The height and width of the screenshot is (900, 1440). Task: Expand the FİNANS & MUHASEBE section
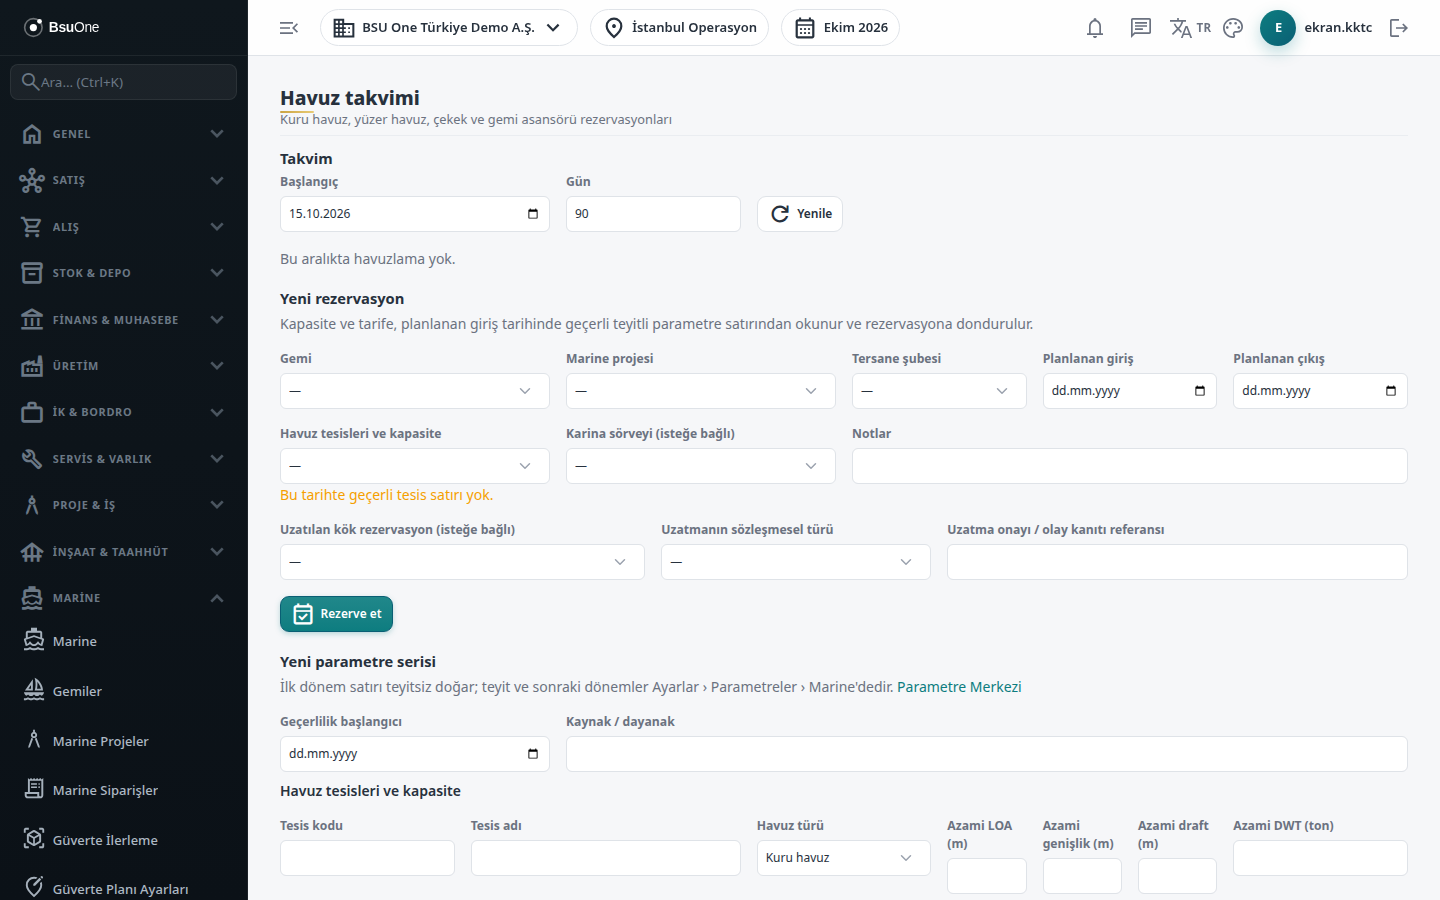(124, 320)
